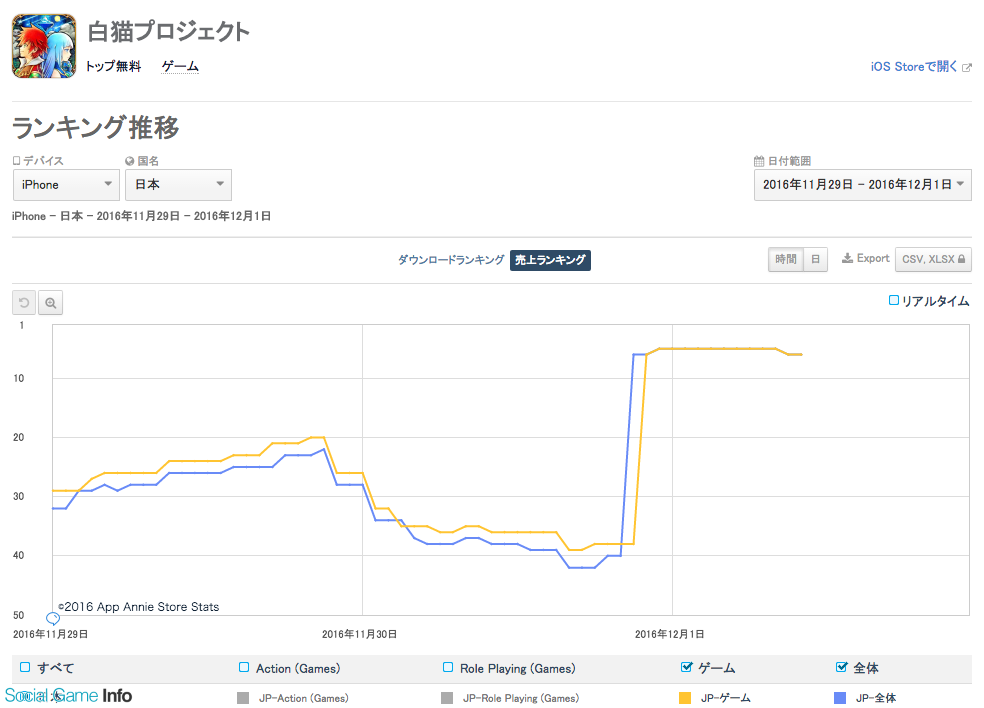Click the chart zoom magnifier icon
The image size is (984, 708).
pos(50,303)
